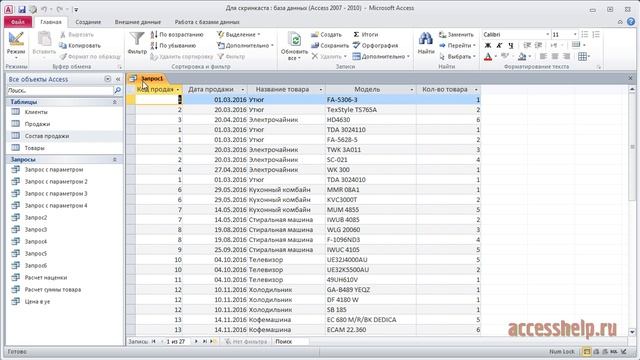The height and width of the screenshot is (360, 640).
Task: Open Перейти go-to dropdown
Action: tap(458, 46)
